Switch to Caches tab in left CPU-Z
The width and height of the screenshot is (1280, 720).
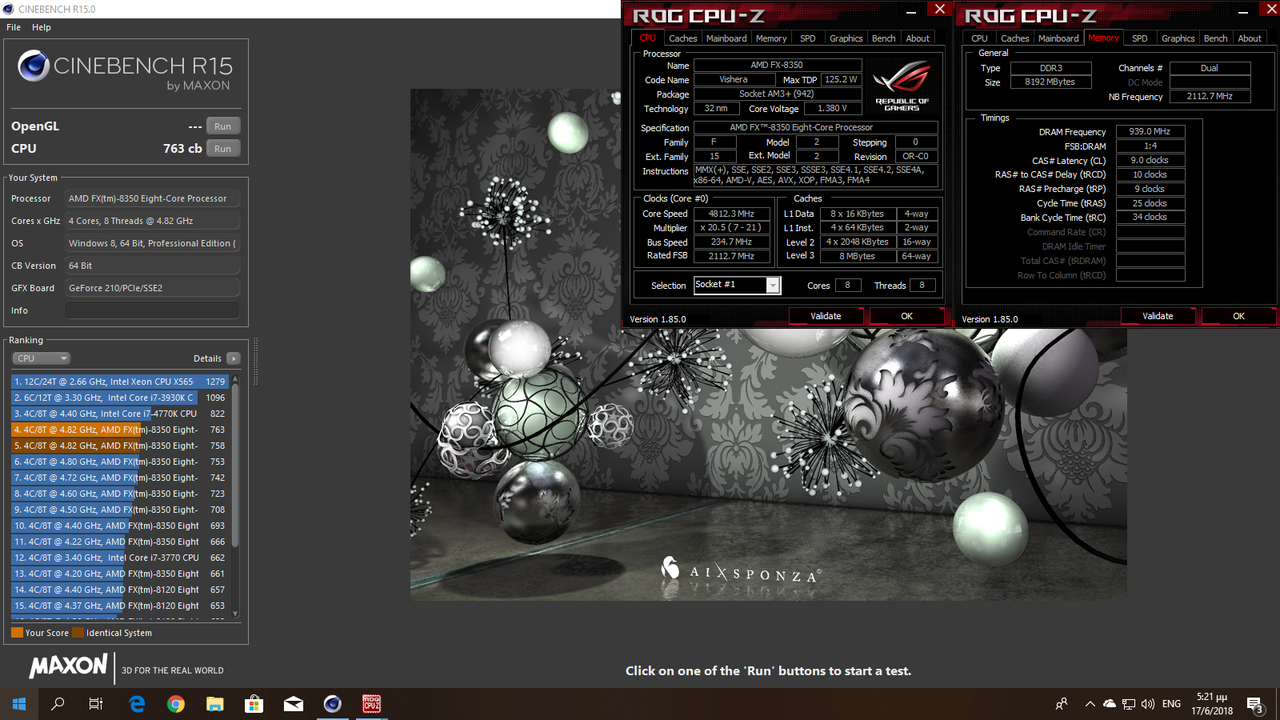(x=683, y=38)
